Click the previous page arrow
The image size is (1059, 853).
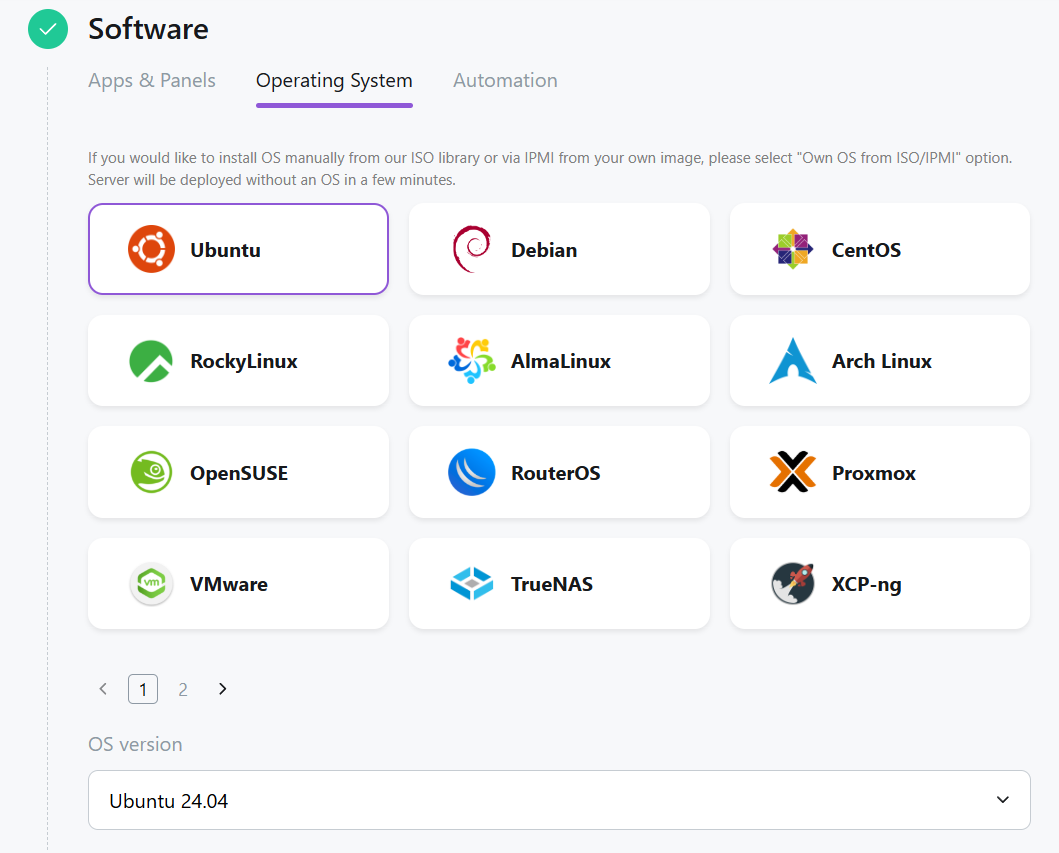pyautogui.click(x=103, y=689)
